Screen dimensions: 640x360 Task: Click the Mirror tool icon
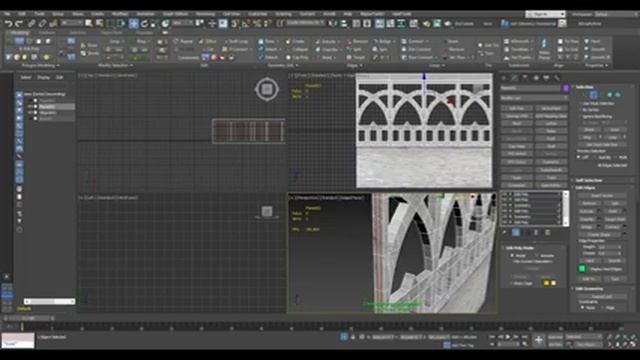(x=333, y=24)
